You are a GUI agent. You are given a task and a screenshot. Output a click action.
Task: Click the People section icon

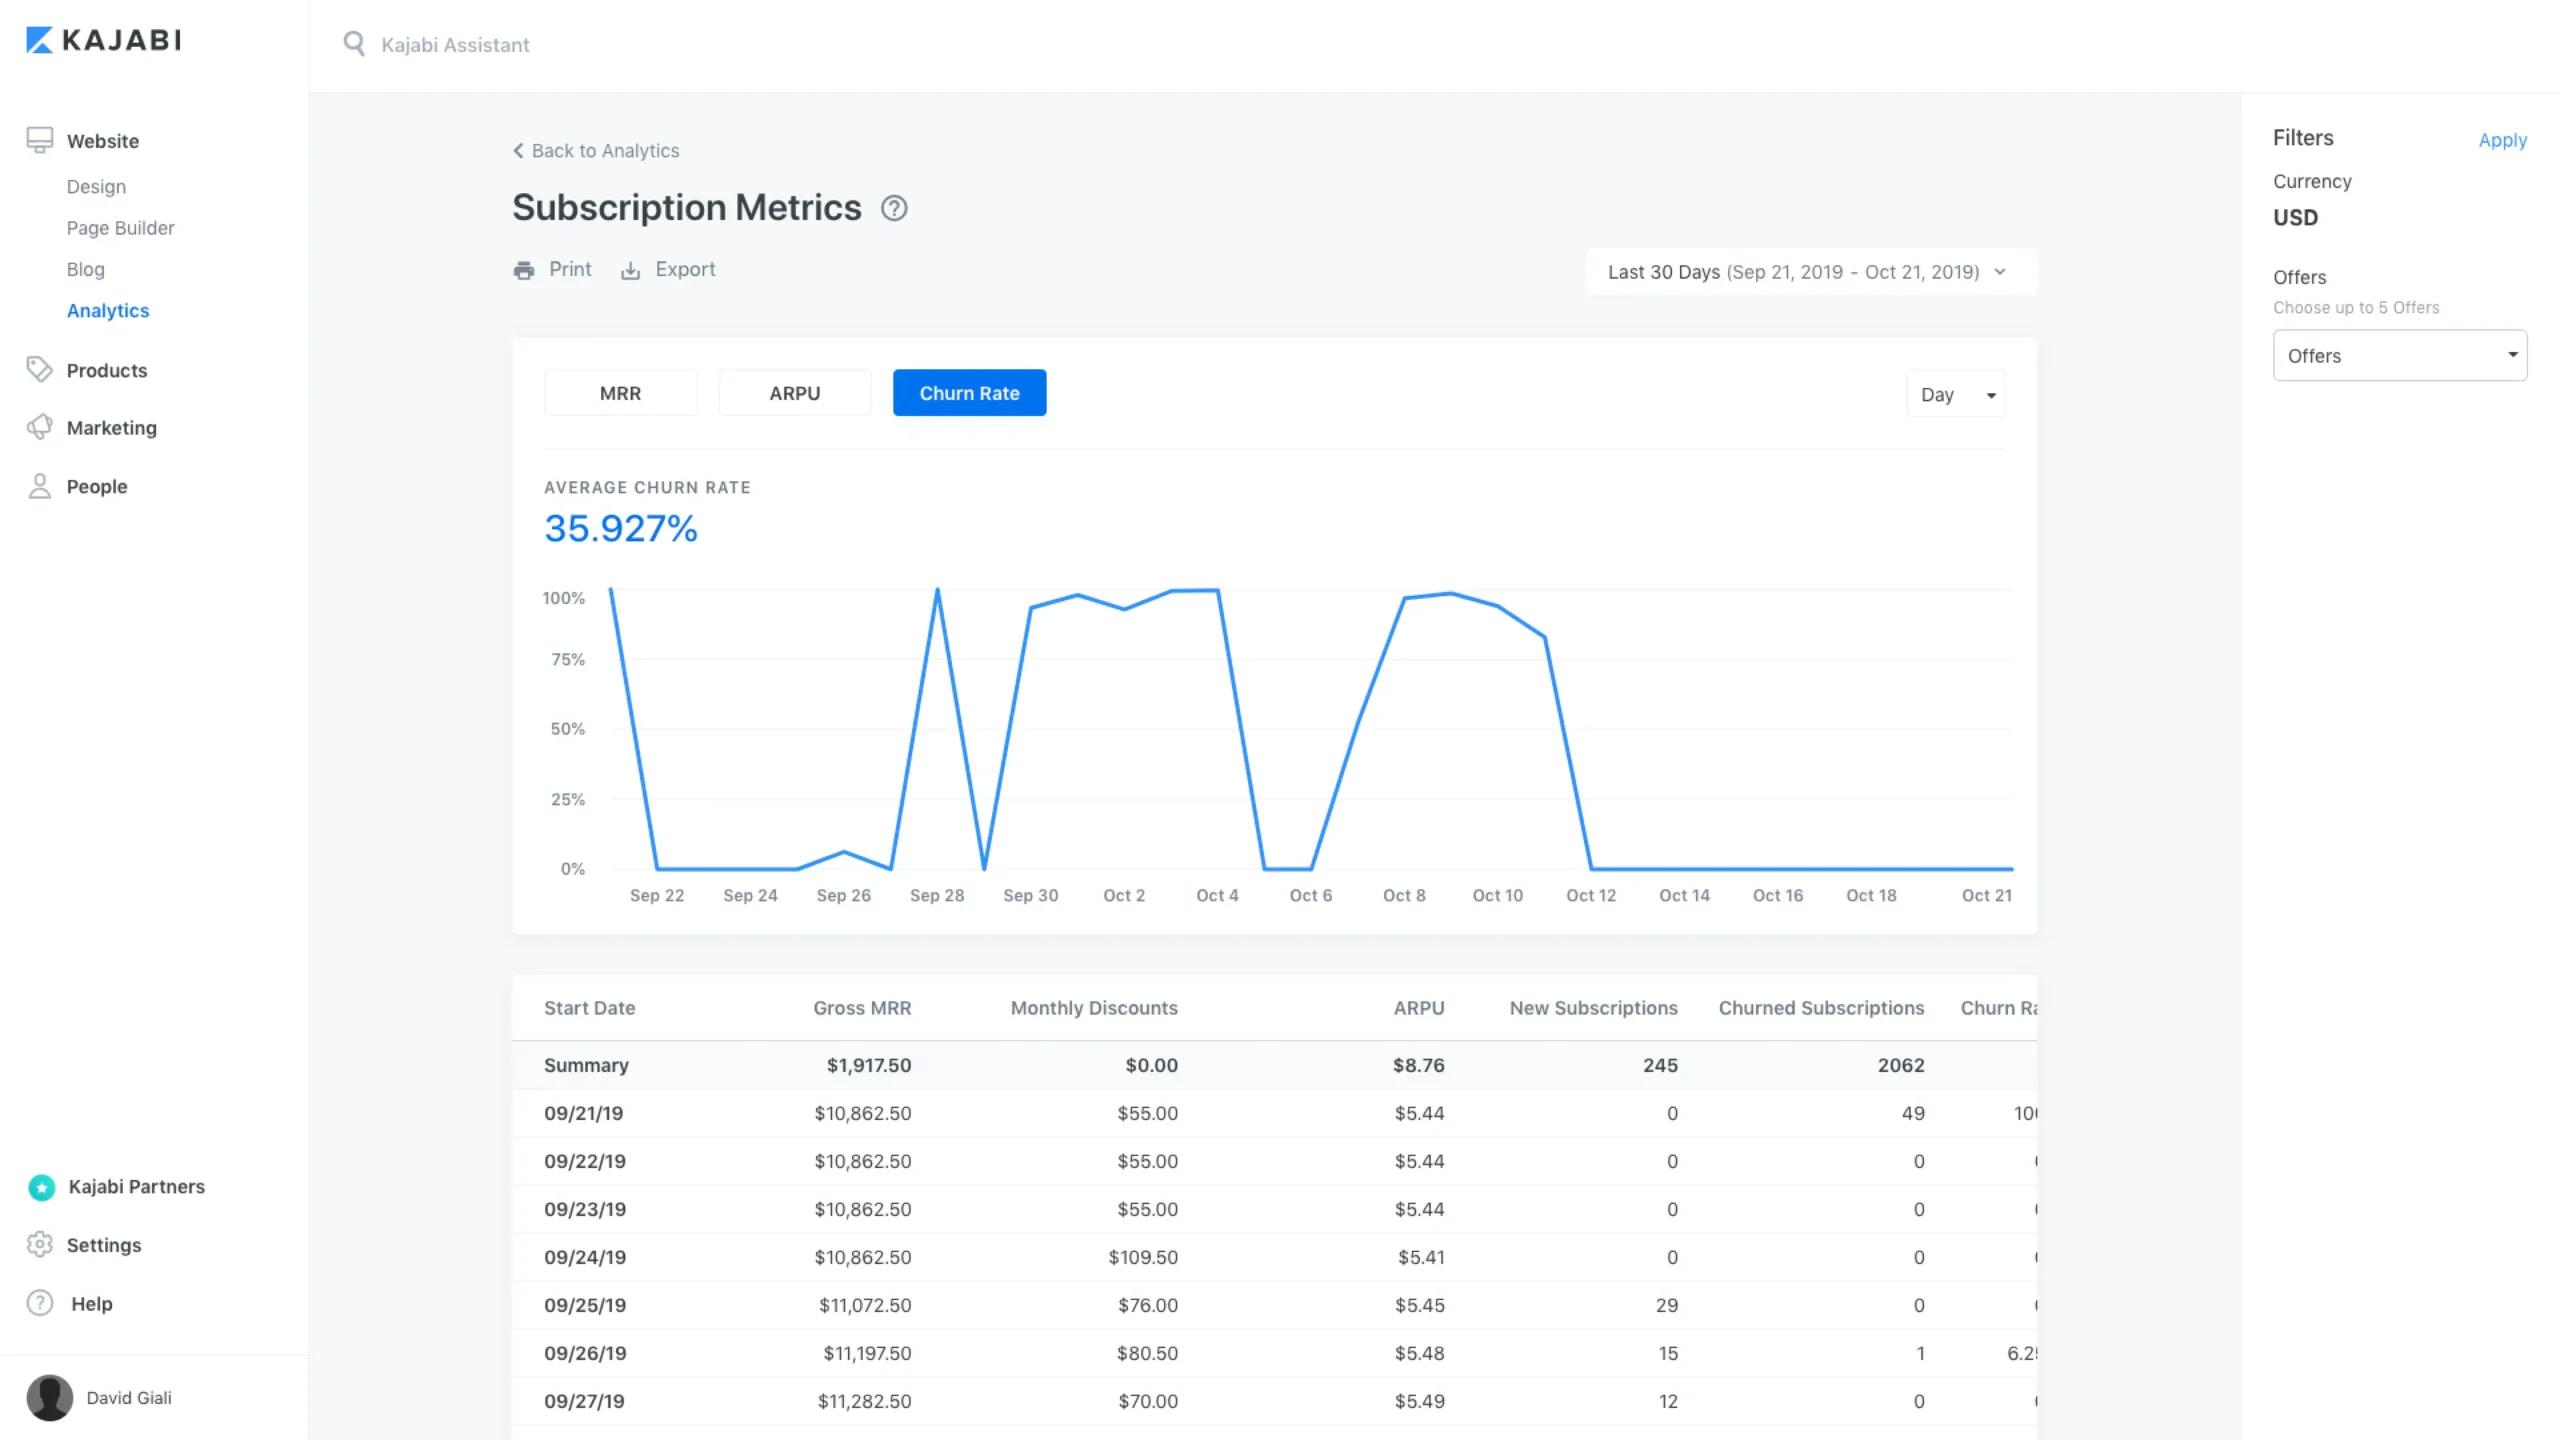(40, 485)
